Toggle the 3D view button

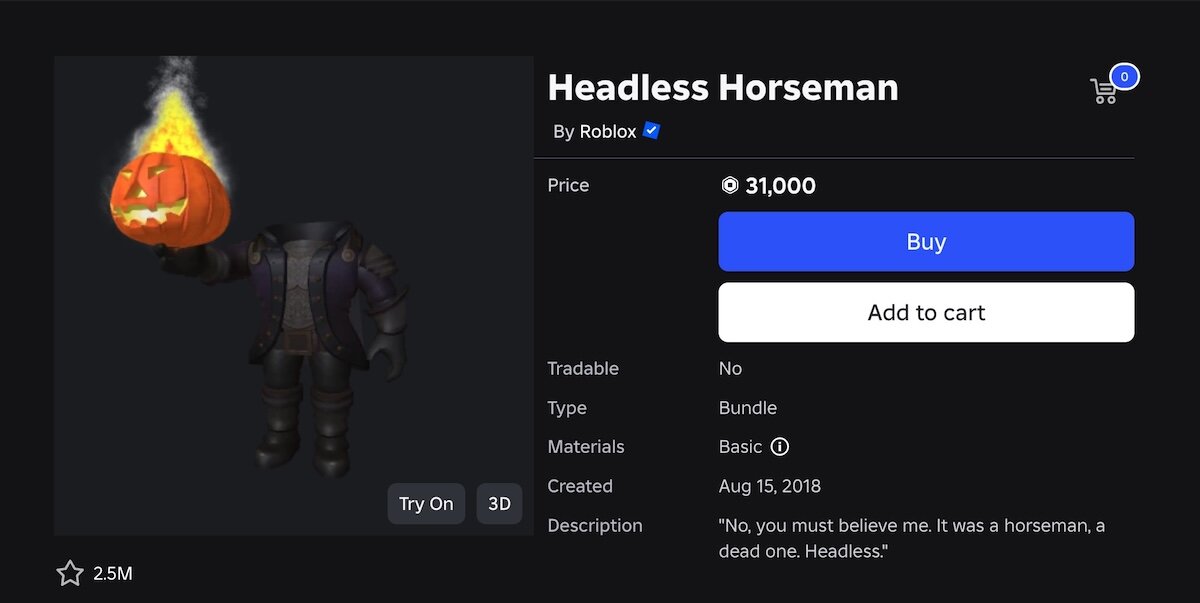click(x=499, y=504)
